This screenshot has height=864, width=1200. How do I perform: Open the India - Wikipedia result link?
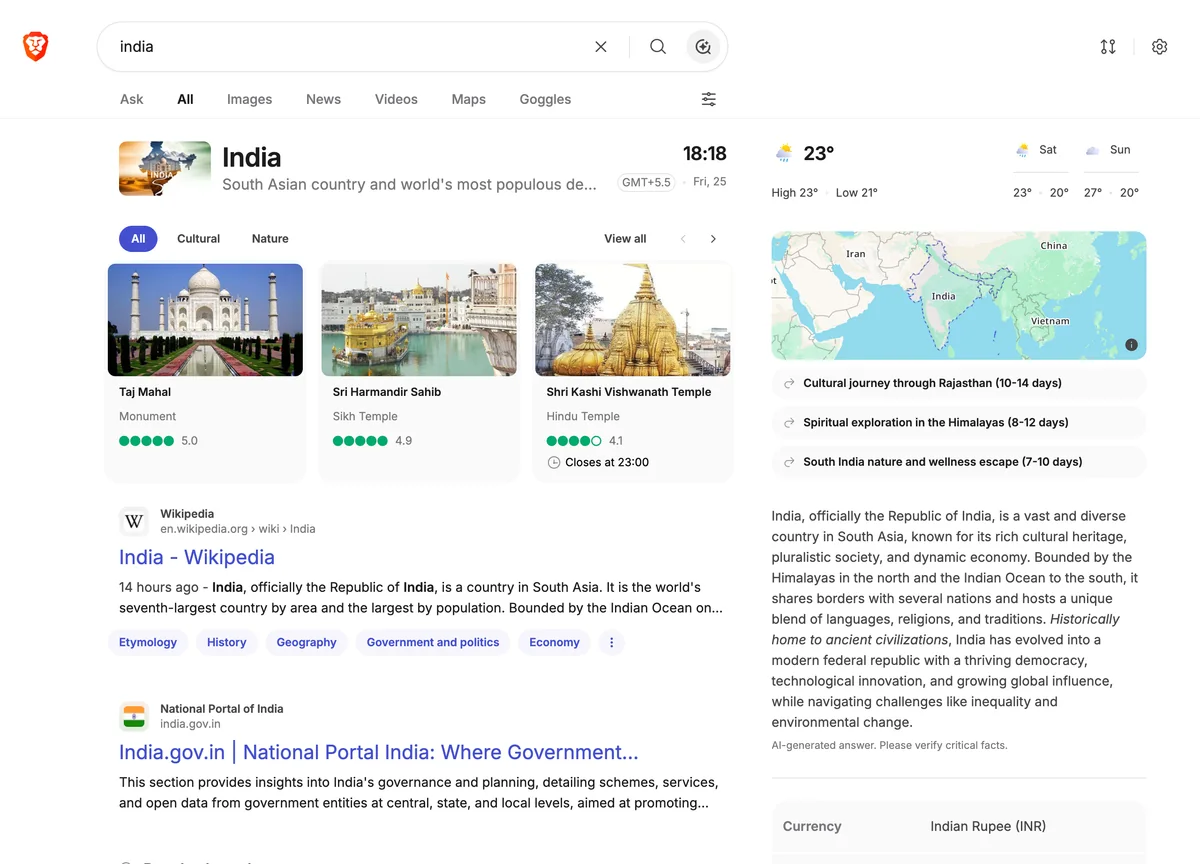tap(197, 557)
